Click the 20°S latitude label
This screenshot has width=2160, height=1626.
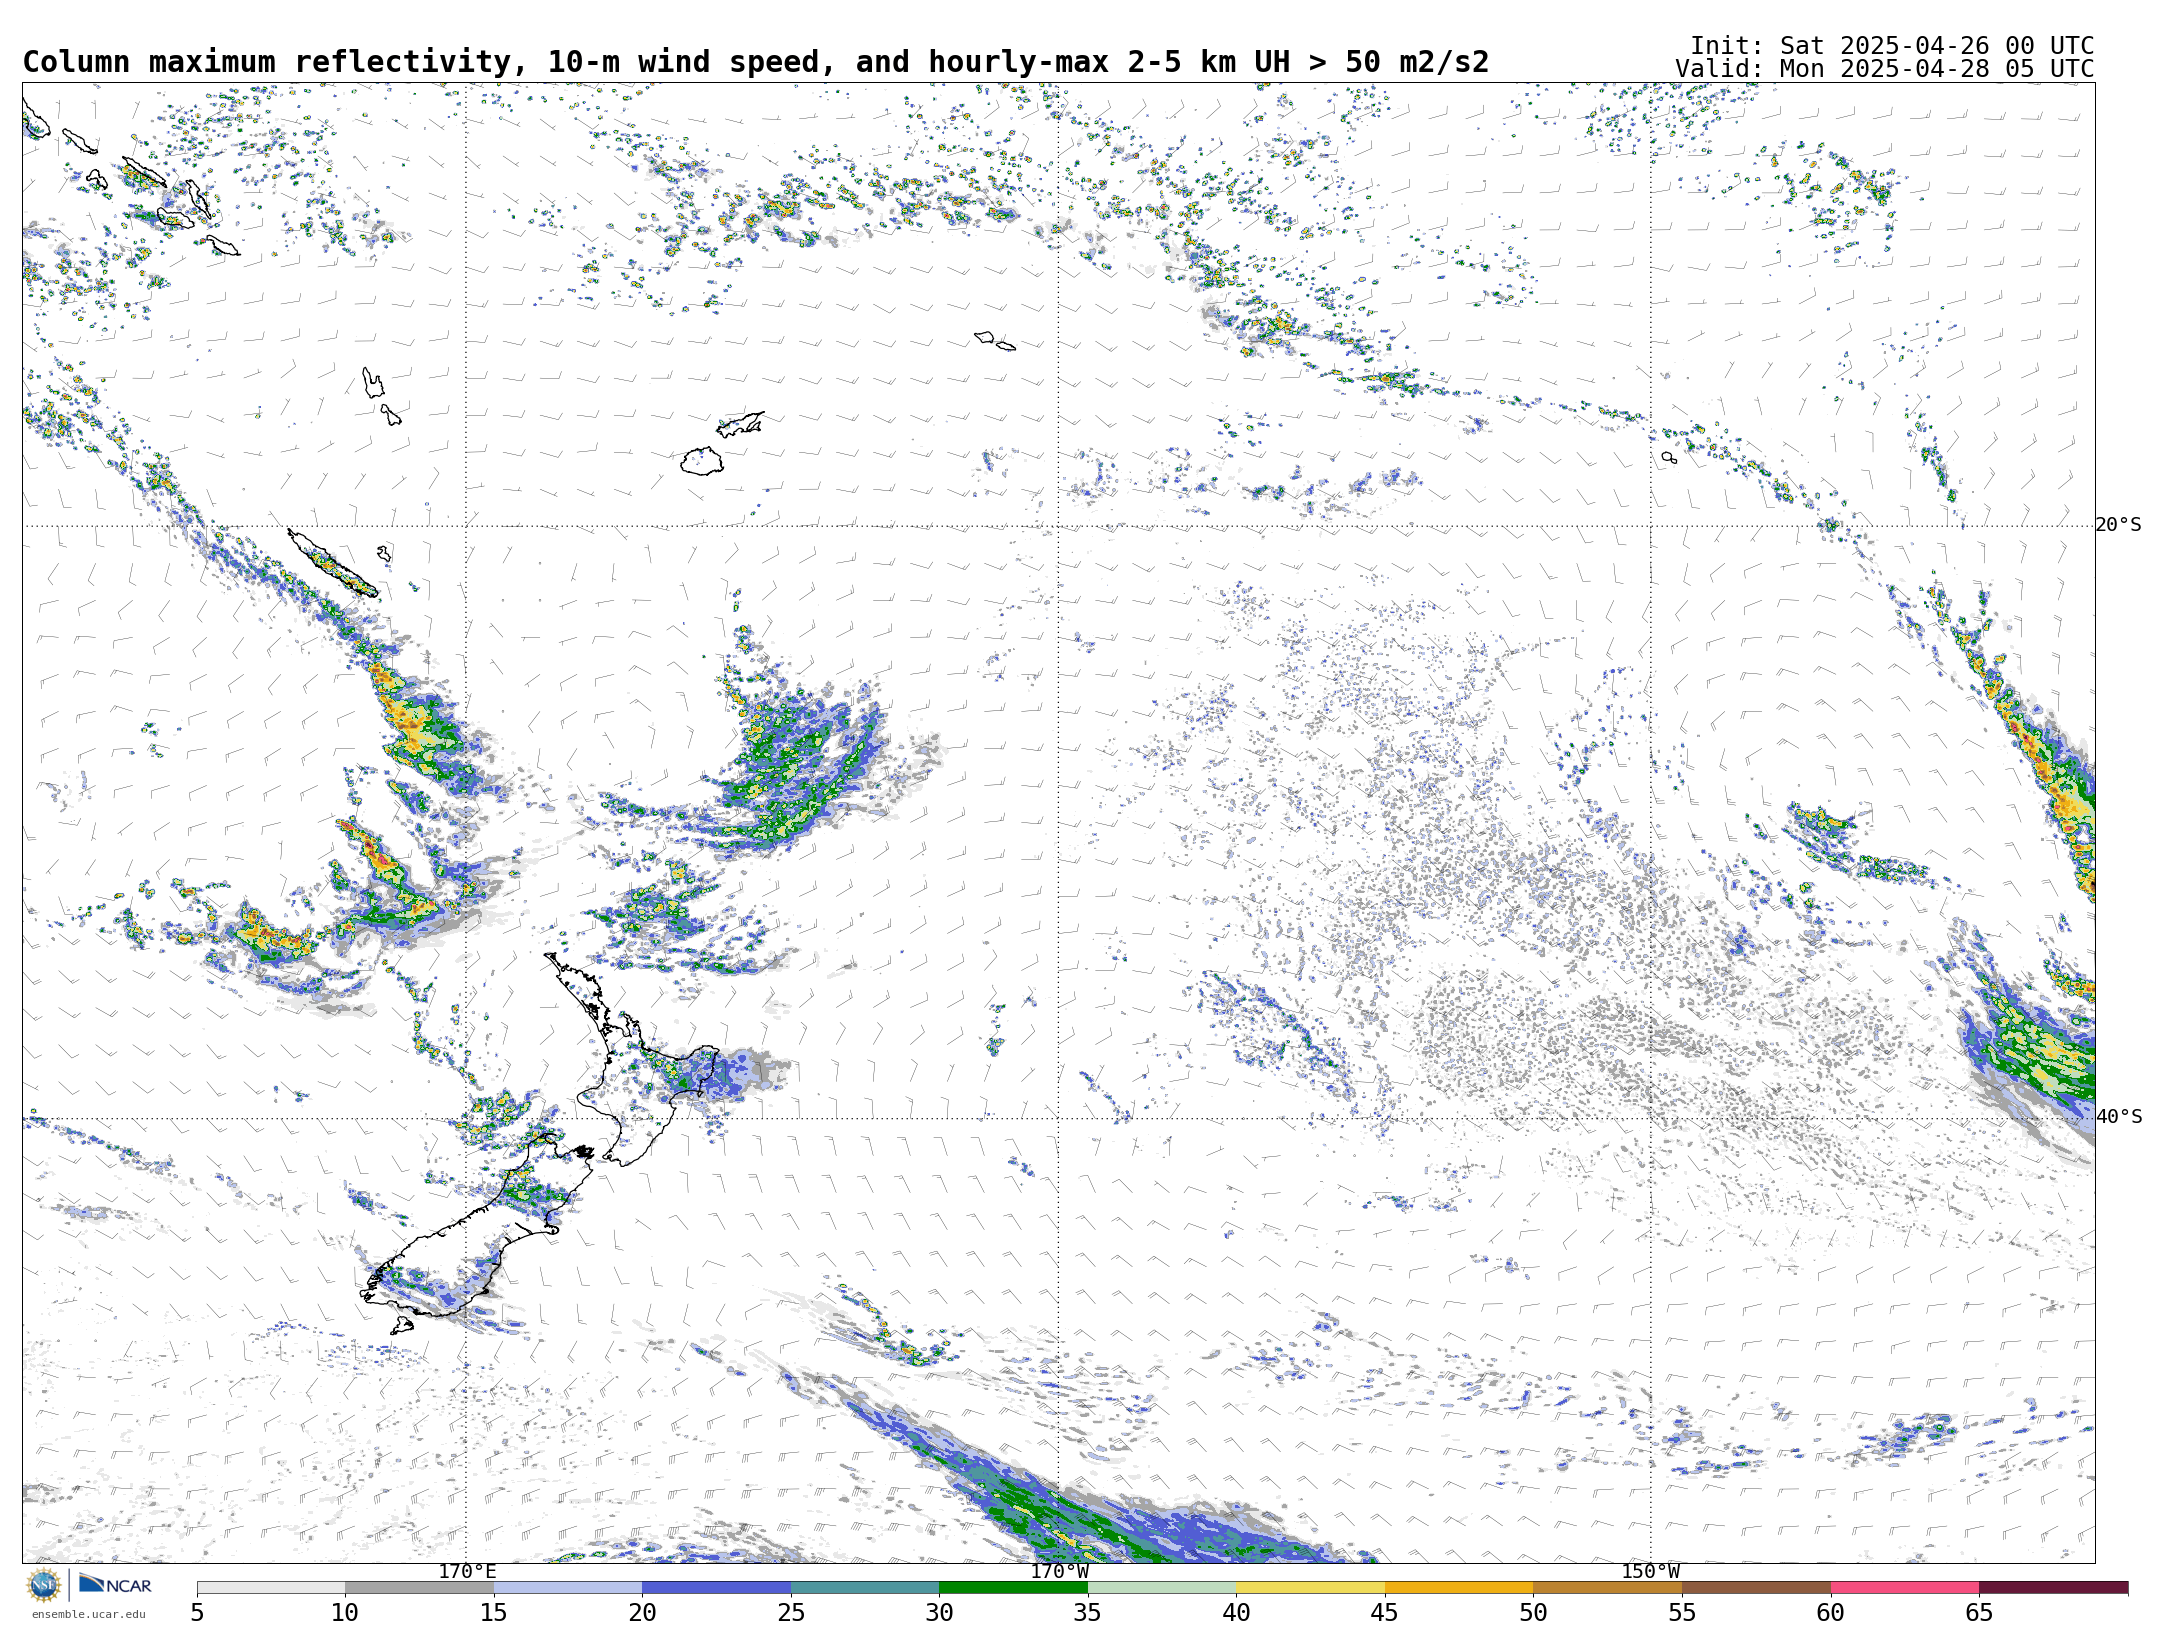2119,525
